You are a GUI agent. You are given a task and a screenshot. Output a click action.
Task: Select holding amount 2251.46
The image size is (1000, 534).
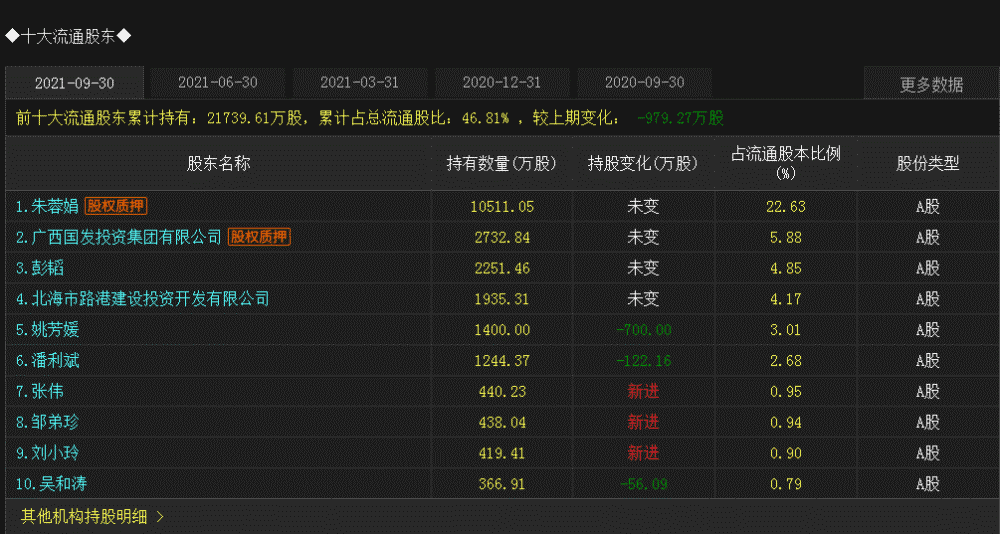pos(502,268)
